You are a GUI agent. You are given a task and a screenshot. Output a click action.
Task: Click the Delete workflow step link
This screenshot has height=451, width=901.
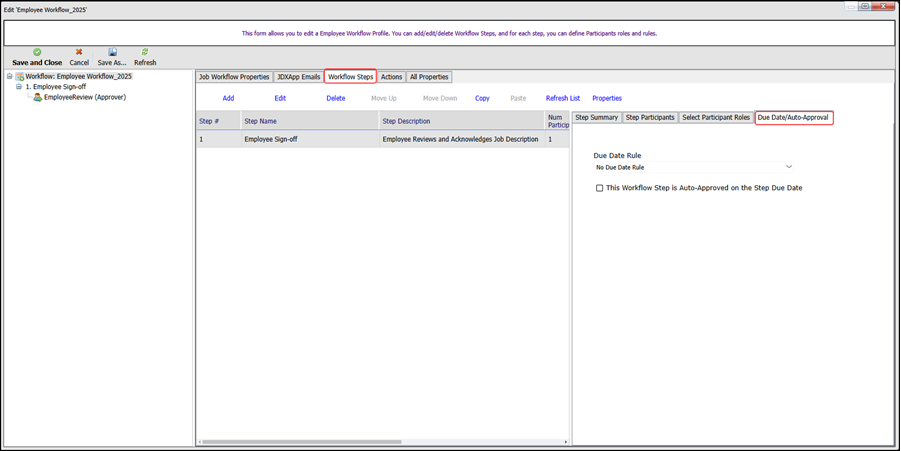(x=335, y=98)
